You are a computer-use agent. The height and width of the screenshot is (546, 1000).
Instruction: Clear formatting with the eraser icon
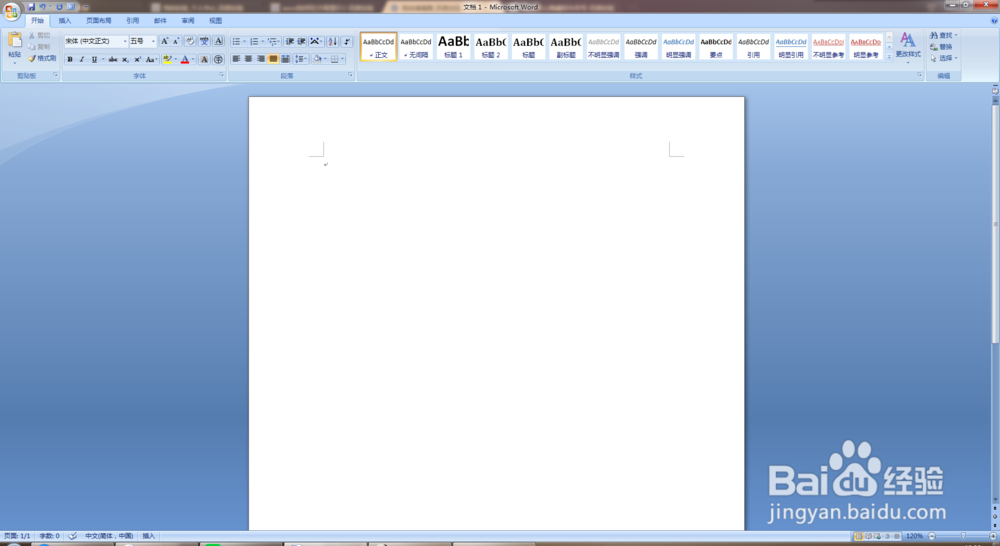190,41
